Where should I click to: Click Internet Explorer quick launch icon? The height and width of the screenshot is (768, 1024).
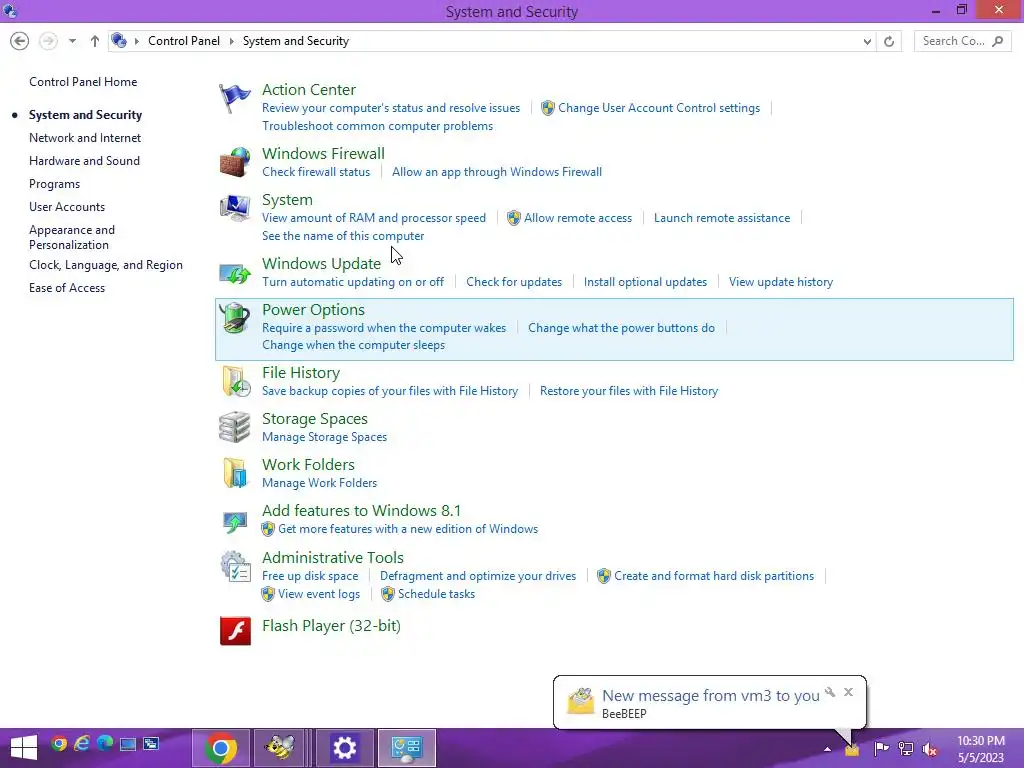82,744
